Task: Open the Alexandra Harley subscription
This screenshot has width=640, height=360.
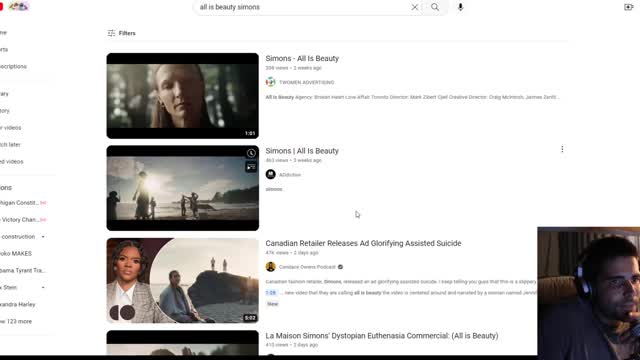Action: [18, 304]
